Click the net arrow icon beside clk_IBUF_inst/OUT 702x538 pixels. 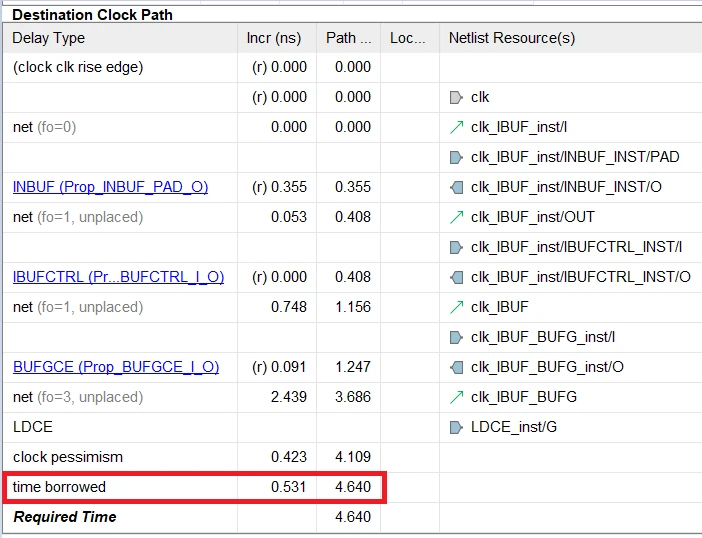click(456, 217)
